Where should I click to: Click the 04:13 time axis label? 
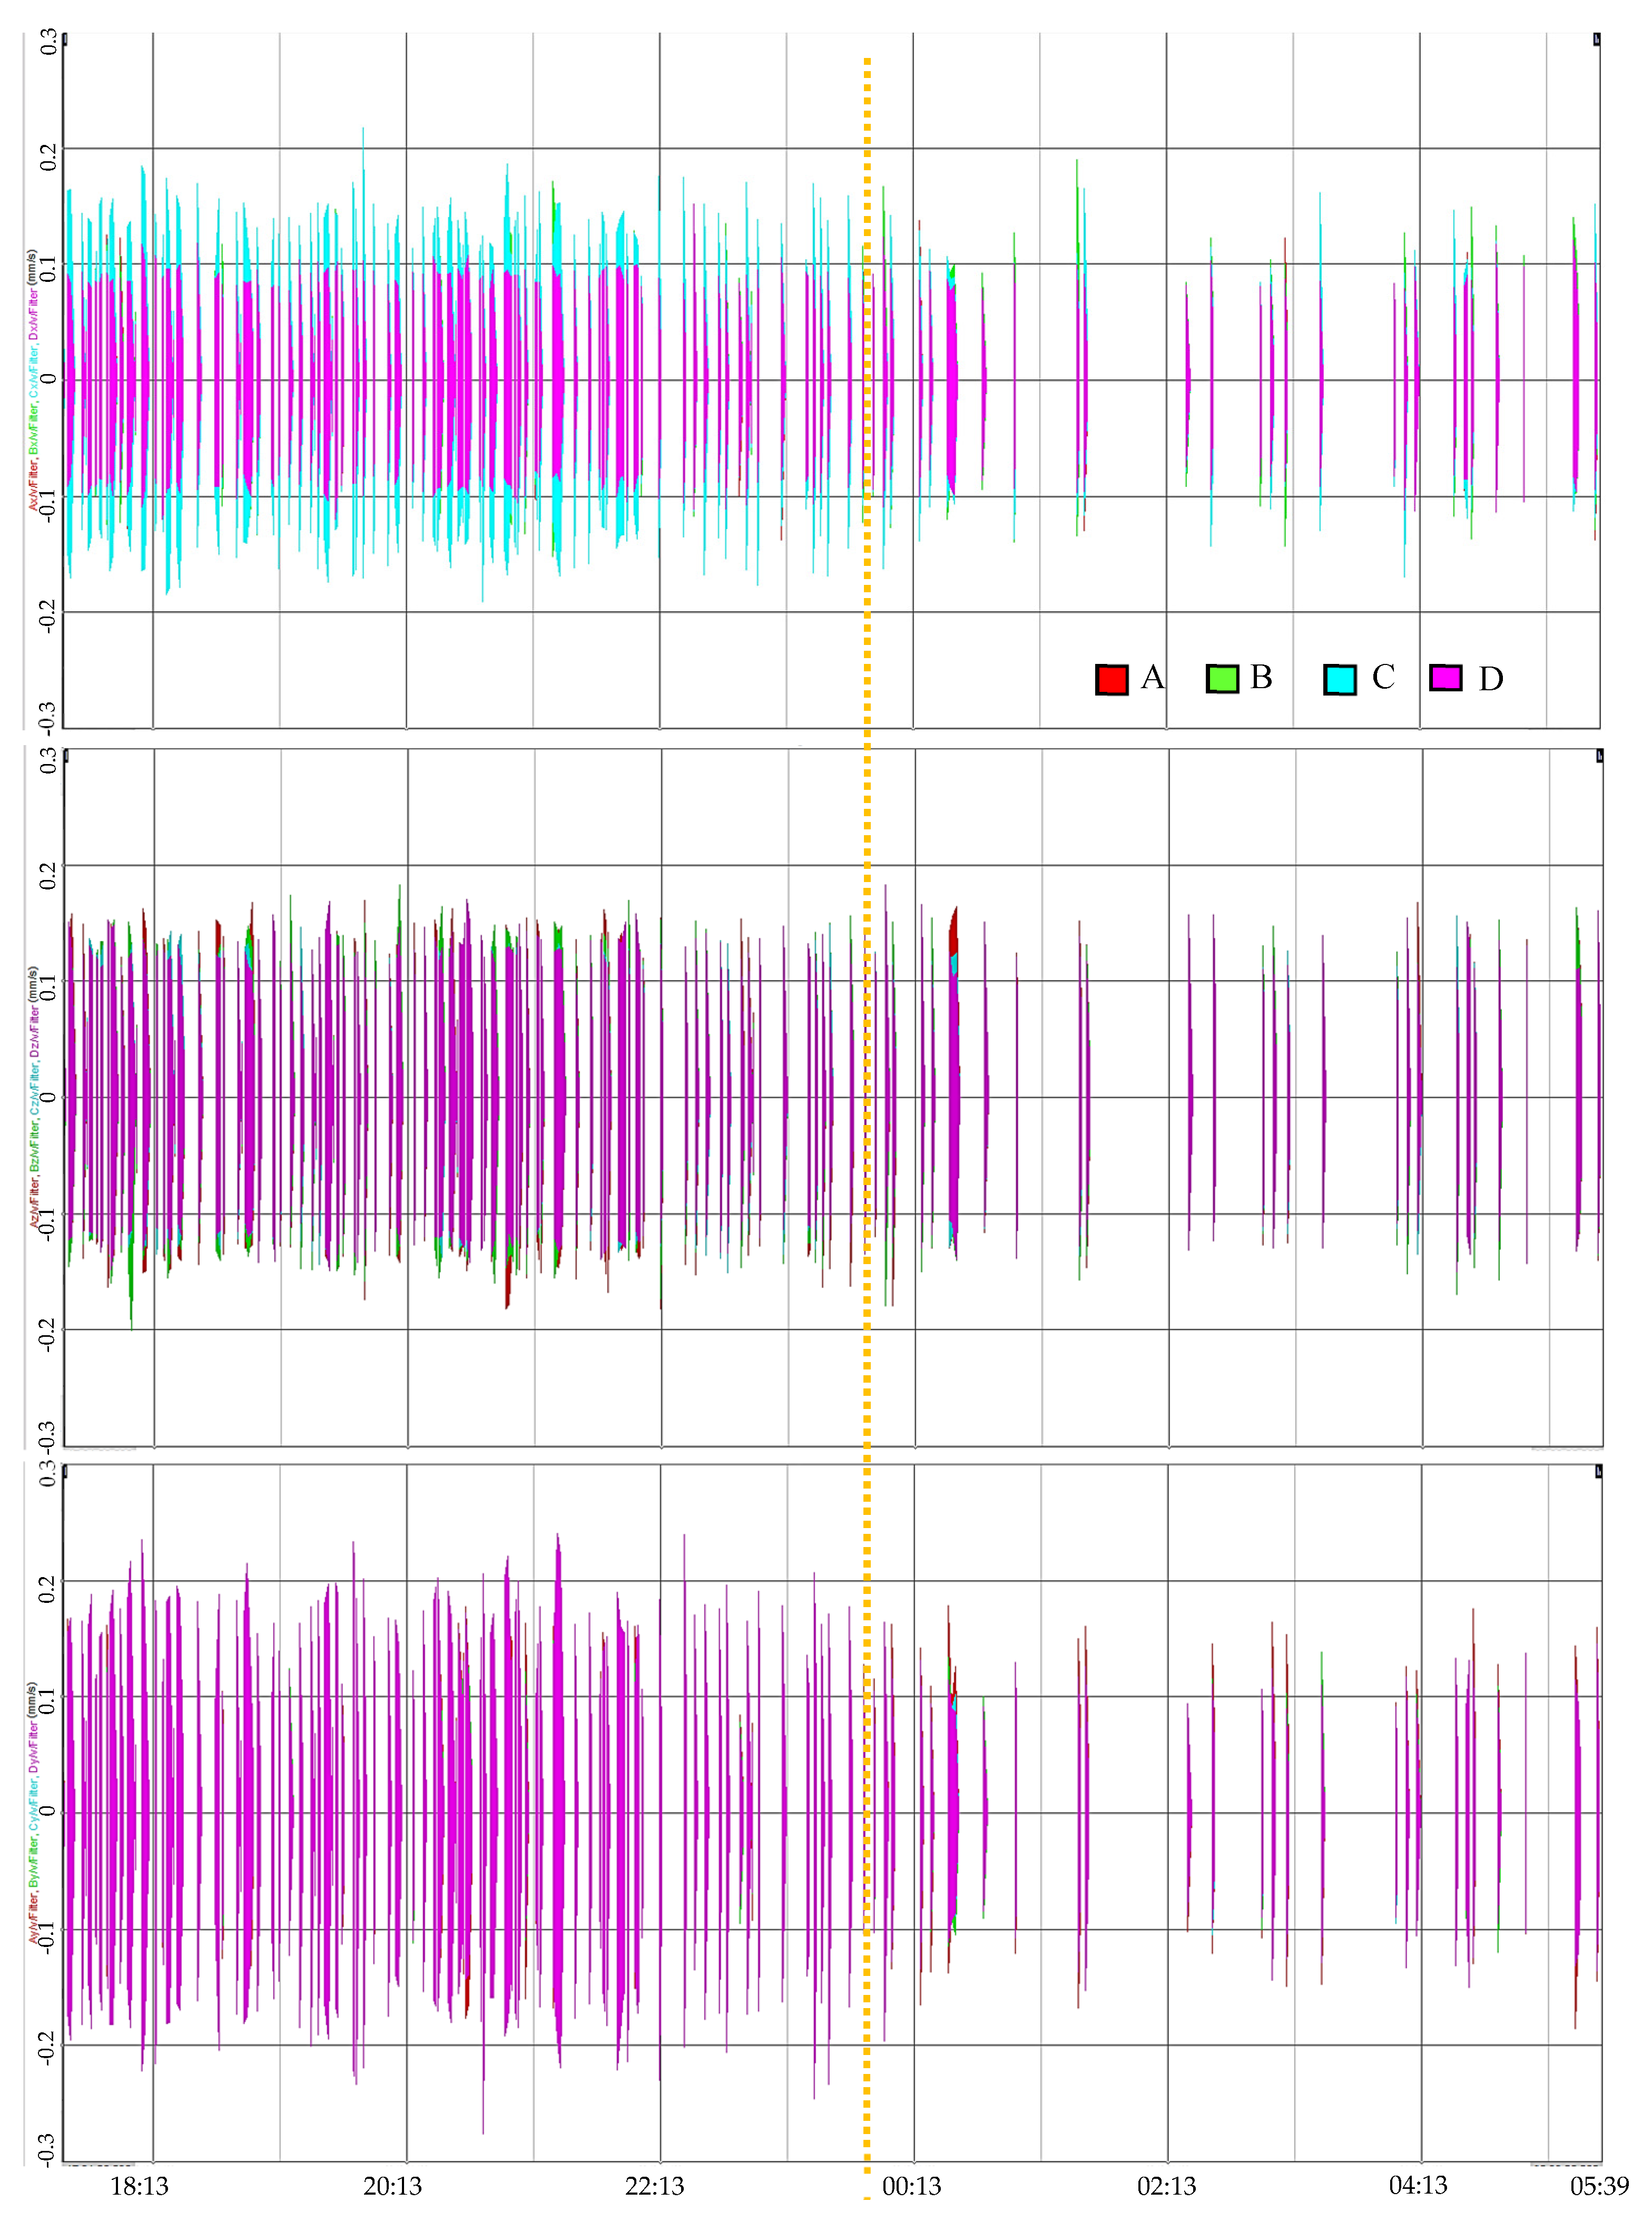click(1418, 2185)
